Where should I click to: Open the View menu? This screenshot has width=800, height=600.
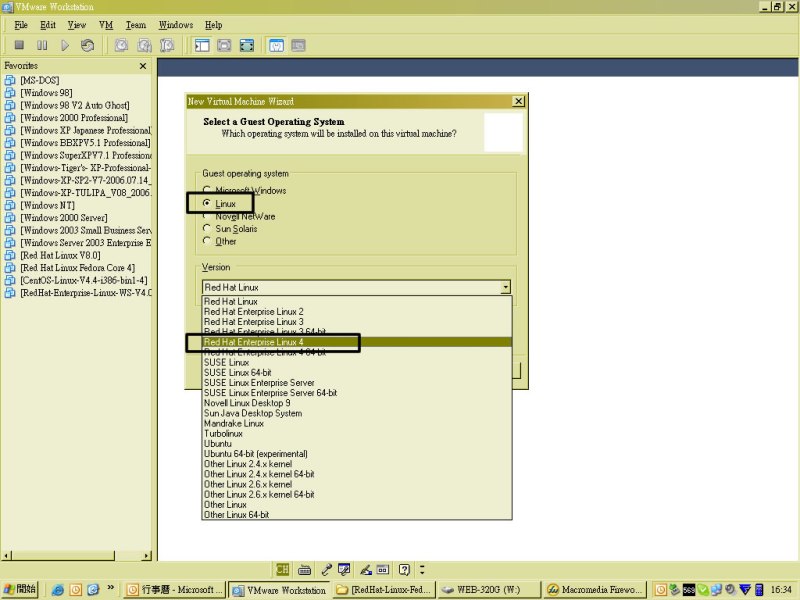tap(77, 25)
